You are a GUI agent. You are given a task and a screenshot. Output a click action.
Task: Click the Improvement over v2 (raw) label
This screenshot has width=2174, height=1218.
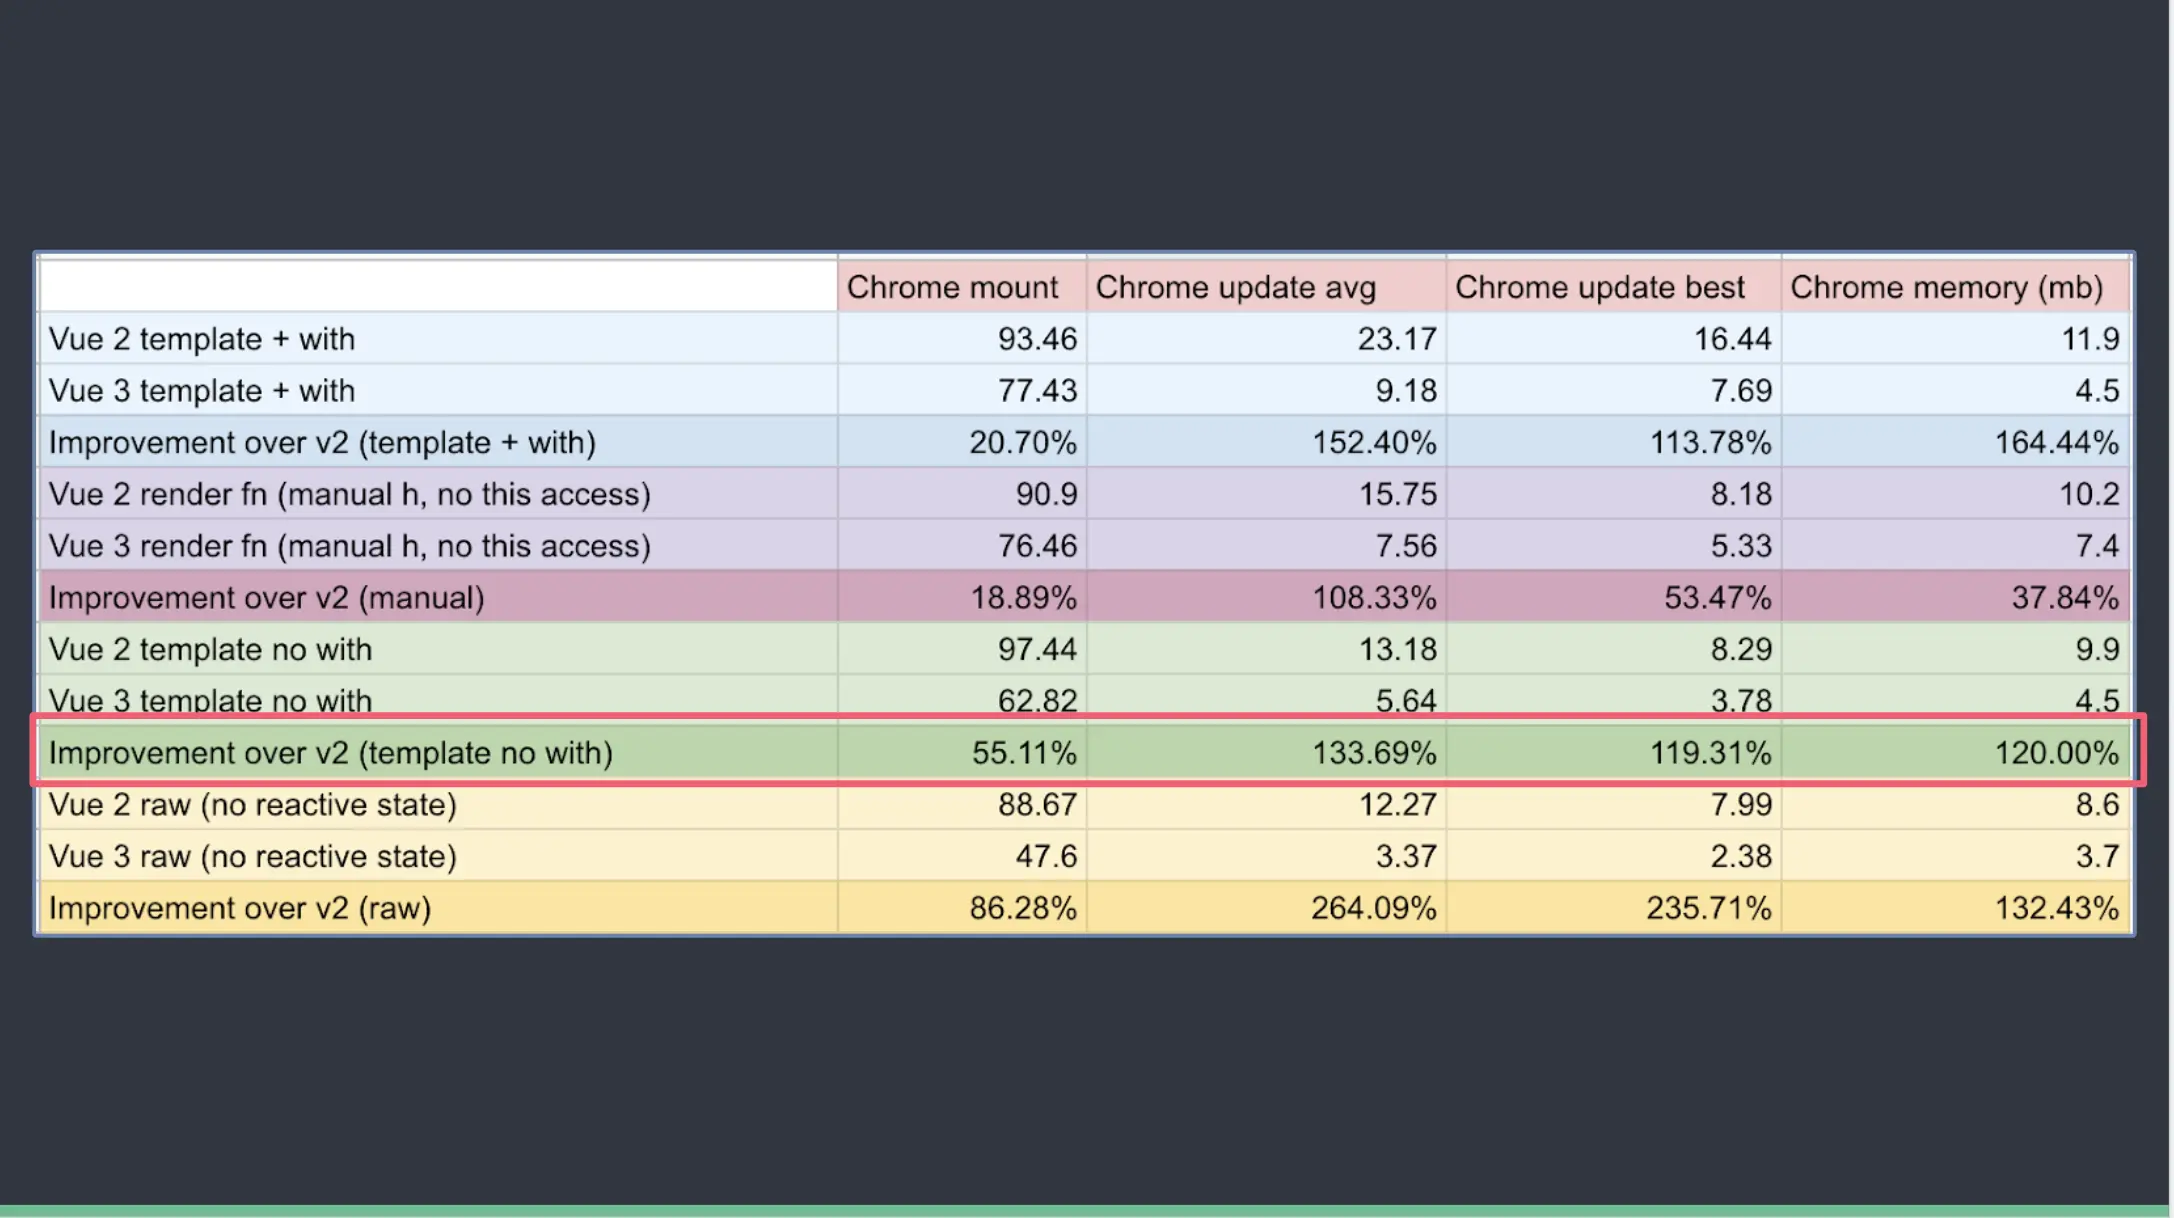[x=240, y=908]
